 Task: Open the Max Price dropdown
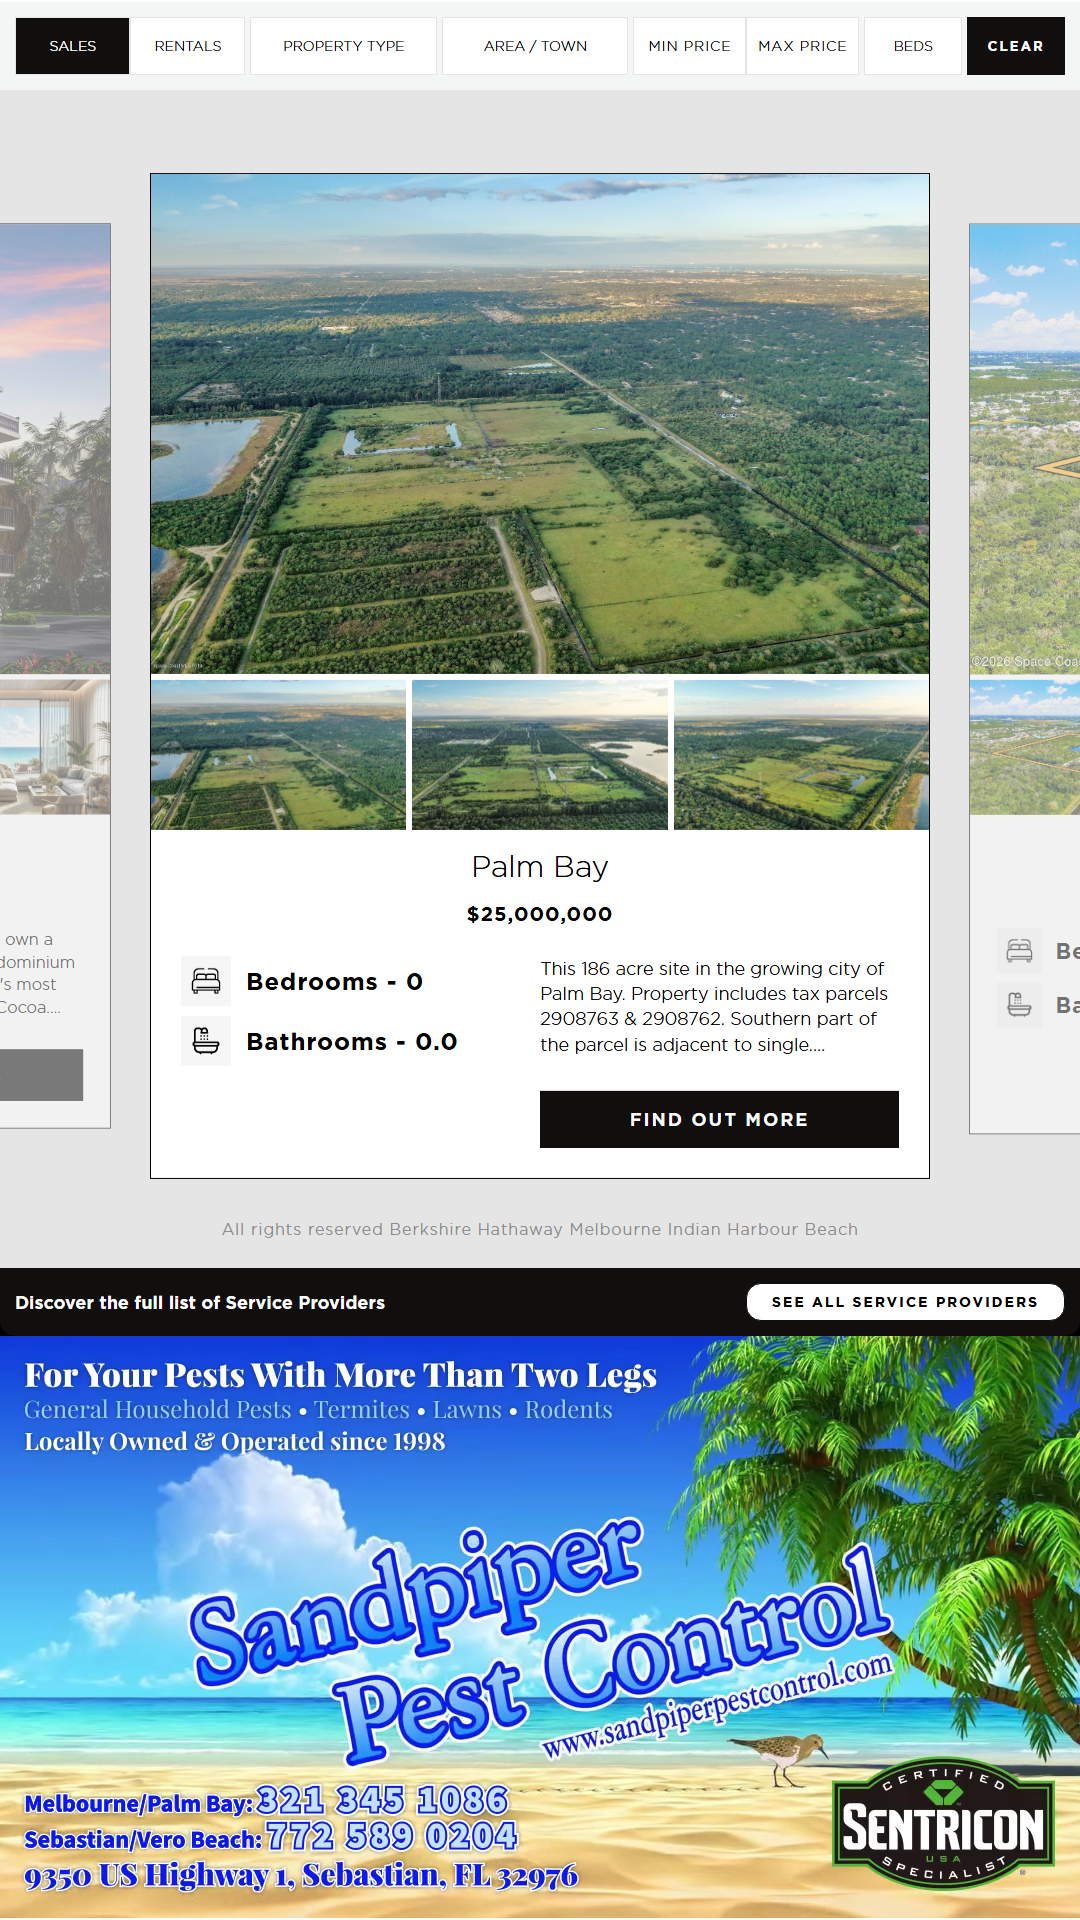[x=802, y=46]
